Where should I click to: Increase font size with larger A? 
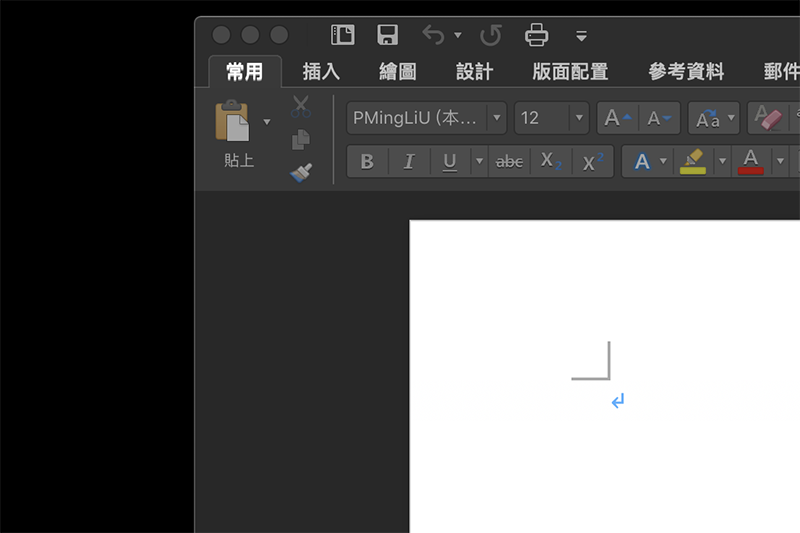(617, 118)
